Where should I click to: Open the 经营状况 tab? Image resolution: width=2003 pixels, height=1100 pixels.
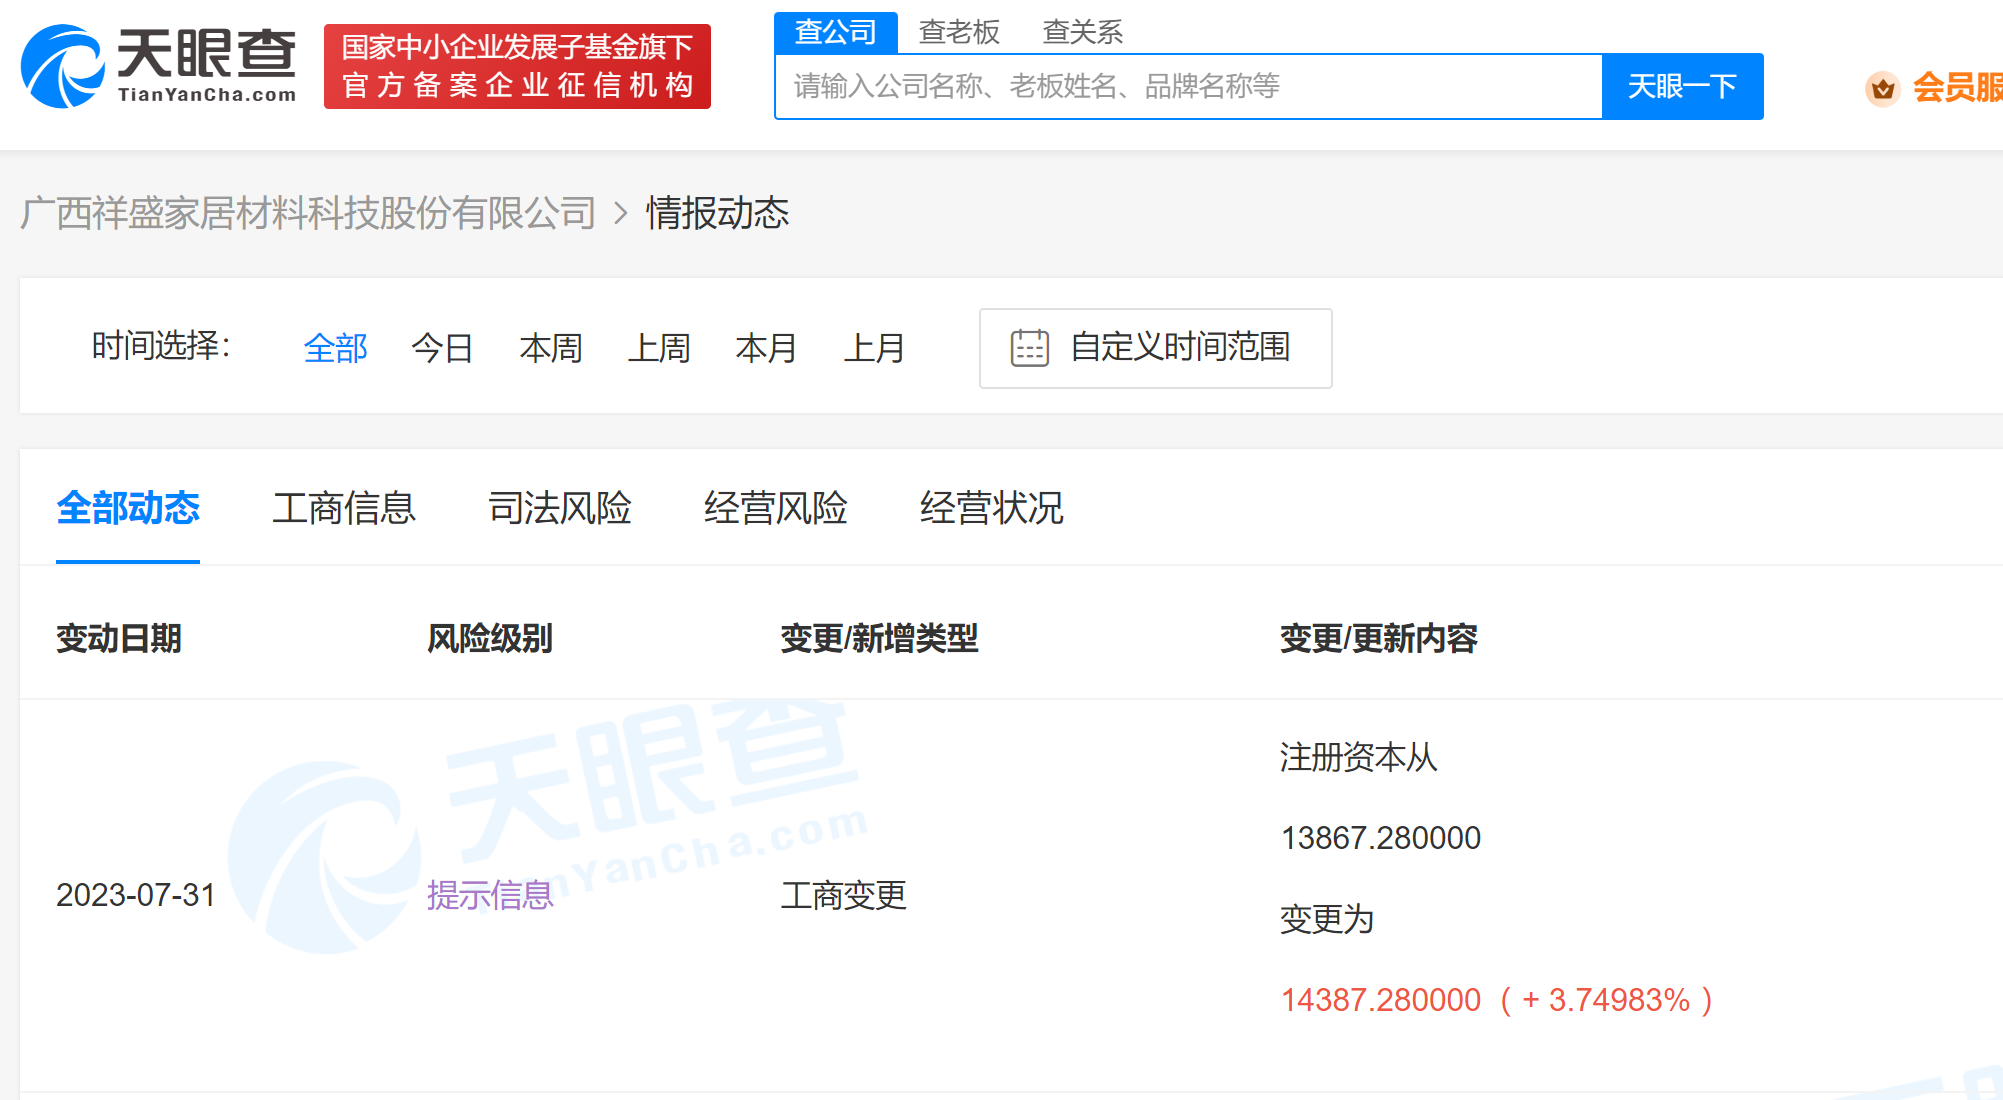991,508
